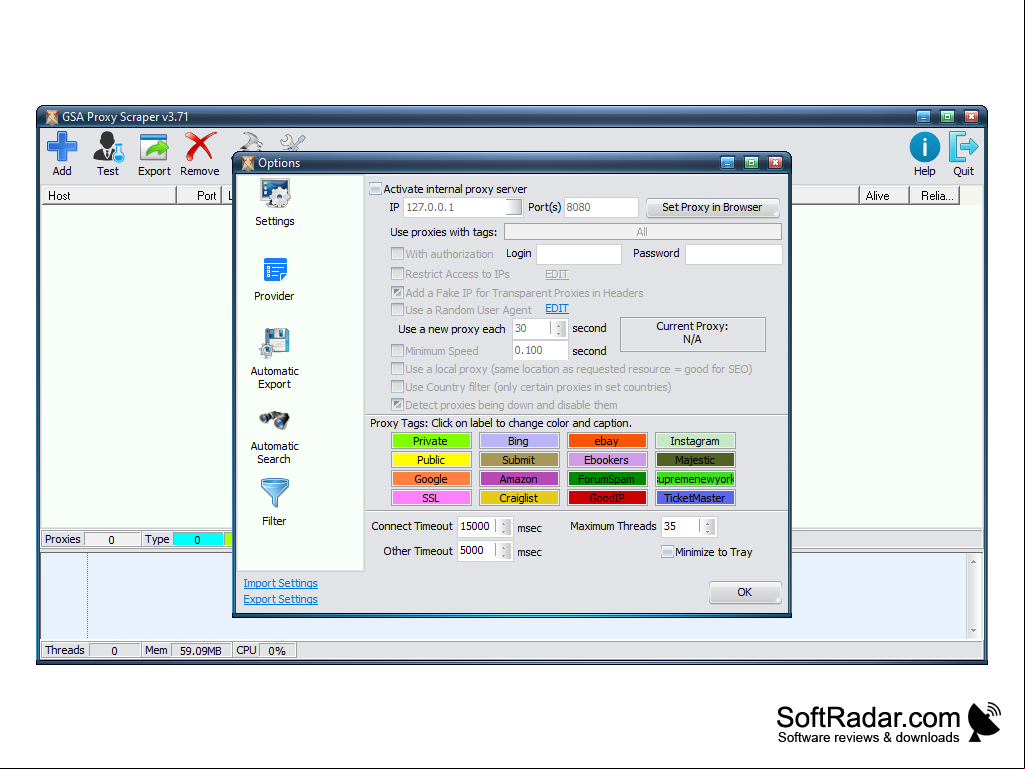Viewport: 1025px width, 769px height.
Task: Toggle Add a Fake IP checkbox
Action: (x=397, y=292)
